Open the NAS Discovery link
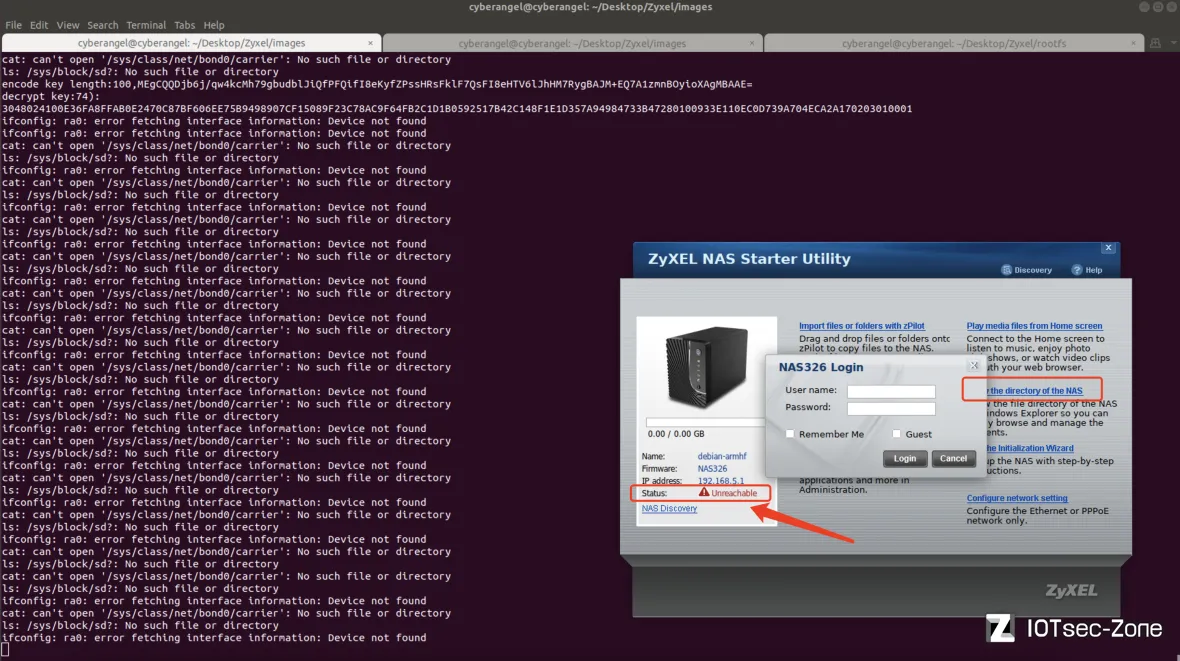The image size is (1180, 661). [669, 509]
